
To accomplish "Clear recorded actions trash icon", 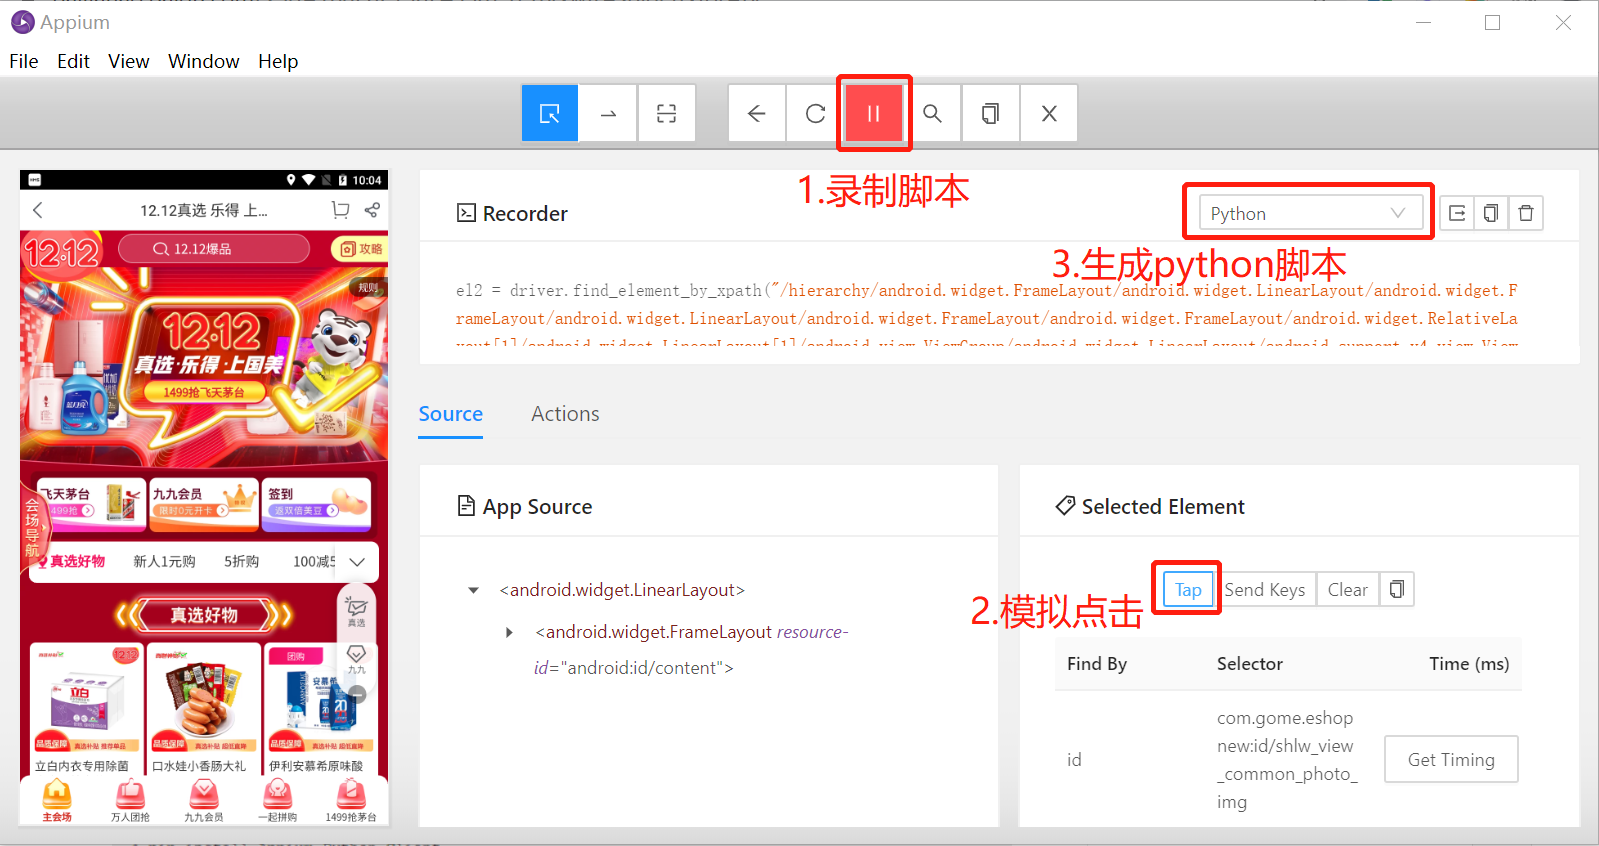I will tap(1526, 213).
